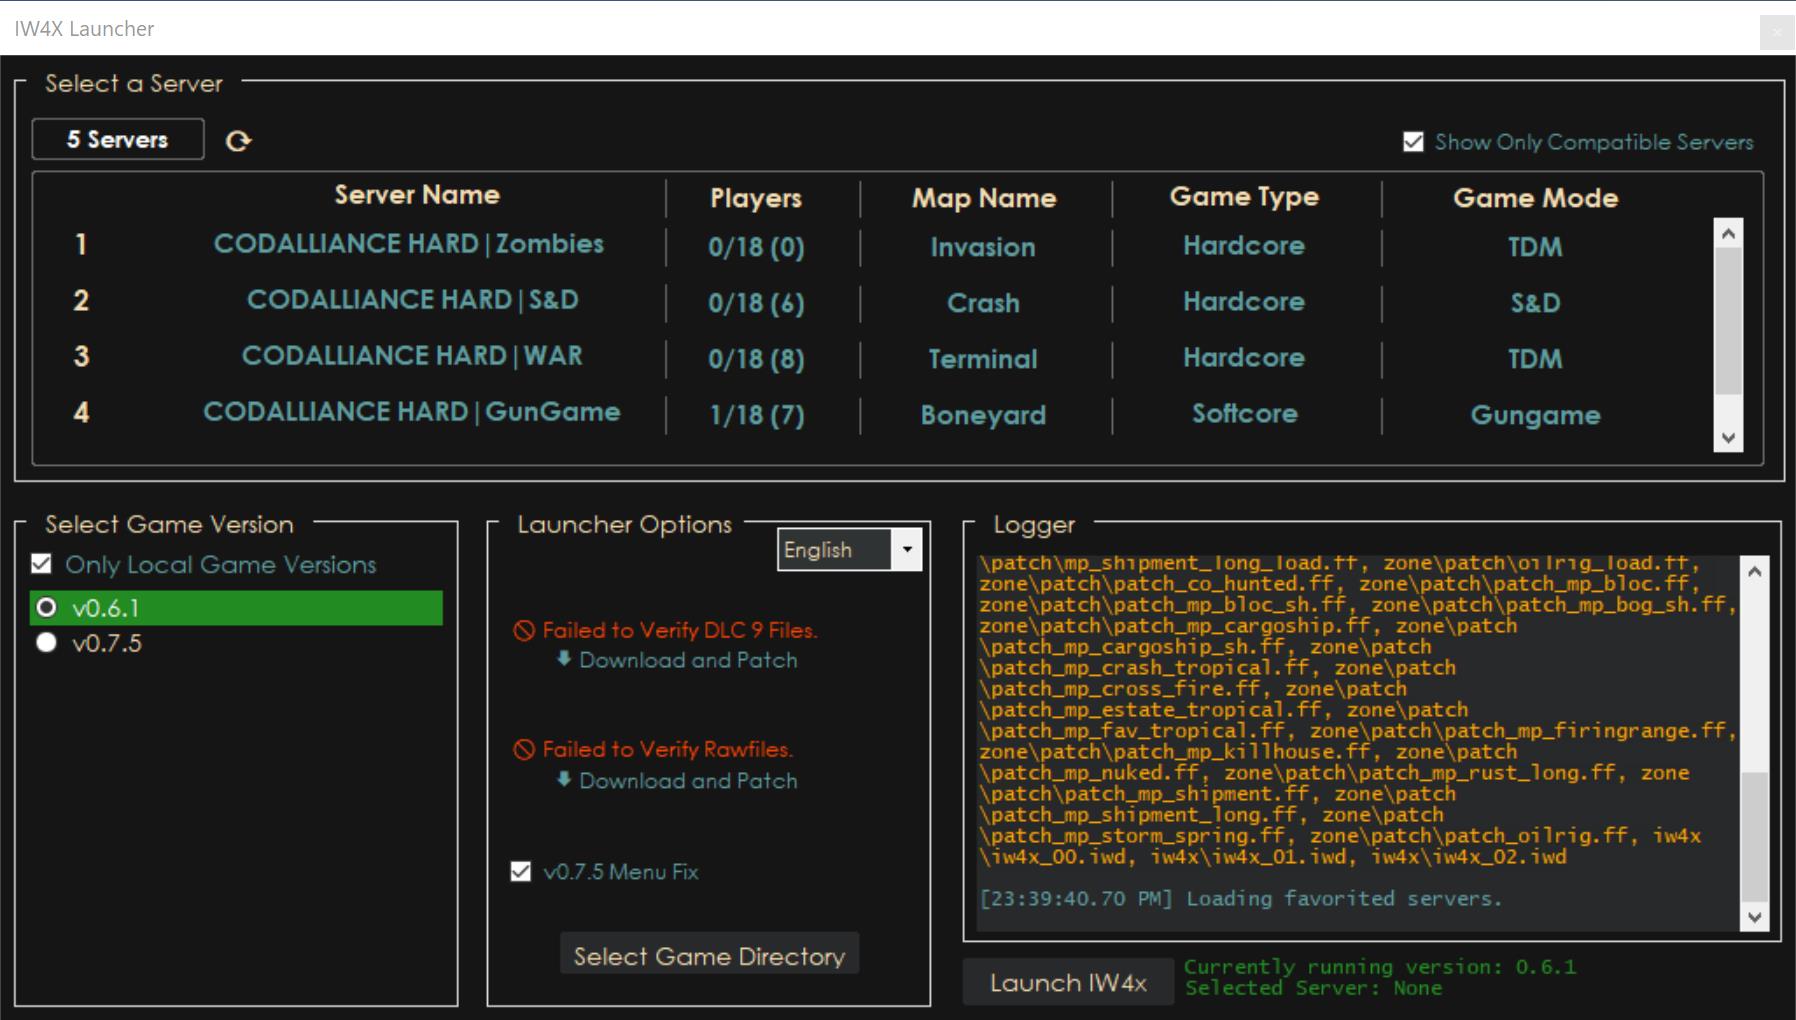1796x1020 pixels.
Task: Click the Logger scrollbar thumb
Action: click(1754, 836)
